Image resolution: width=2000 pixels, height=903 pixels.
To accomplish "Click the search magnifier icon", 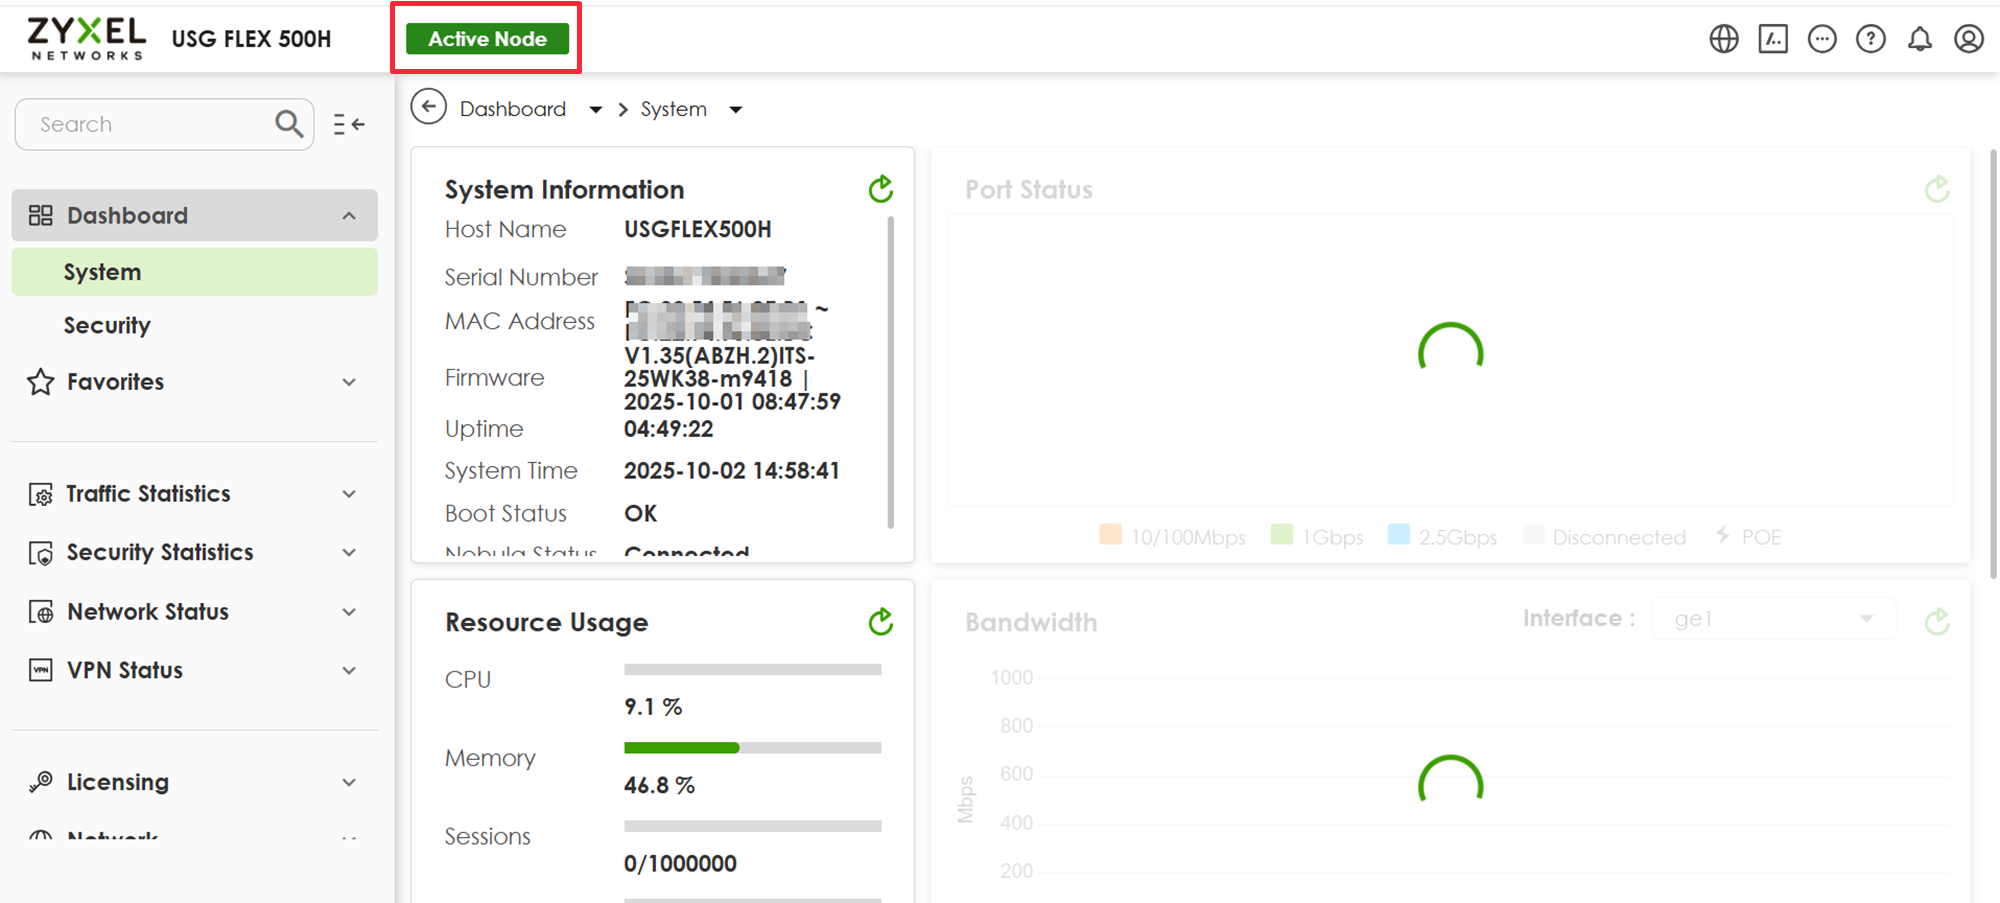I will 289,124.
